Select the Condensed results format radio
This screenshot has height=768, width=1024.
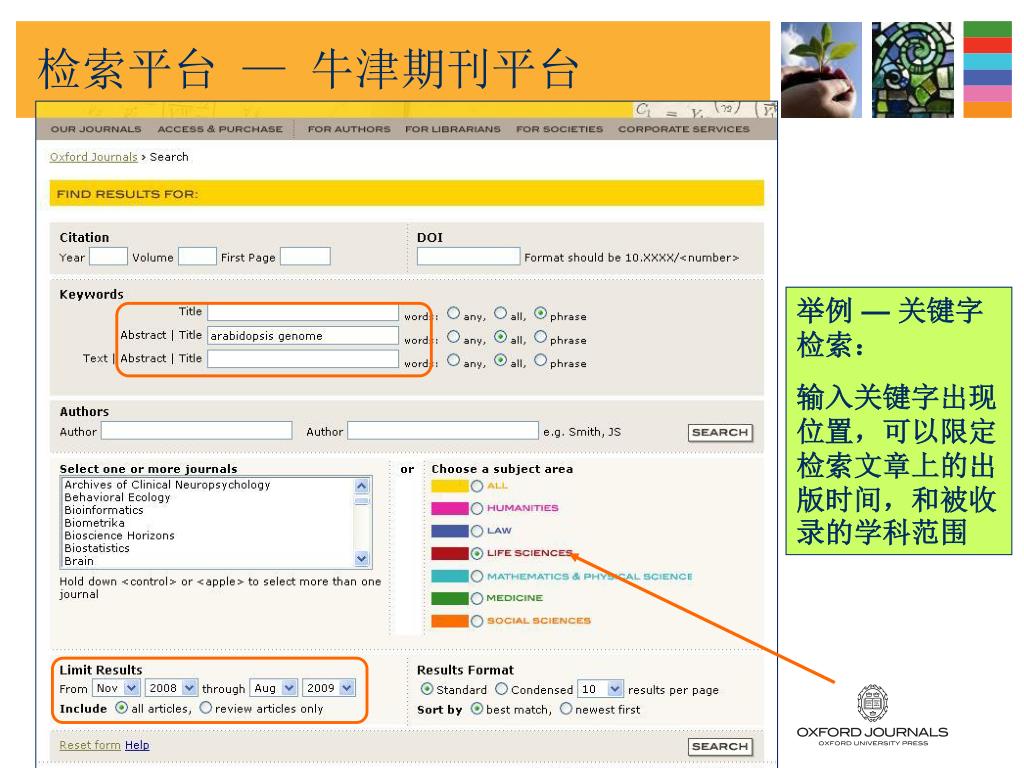502,689
